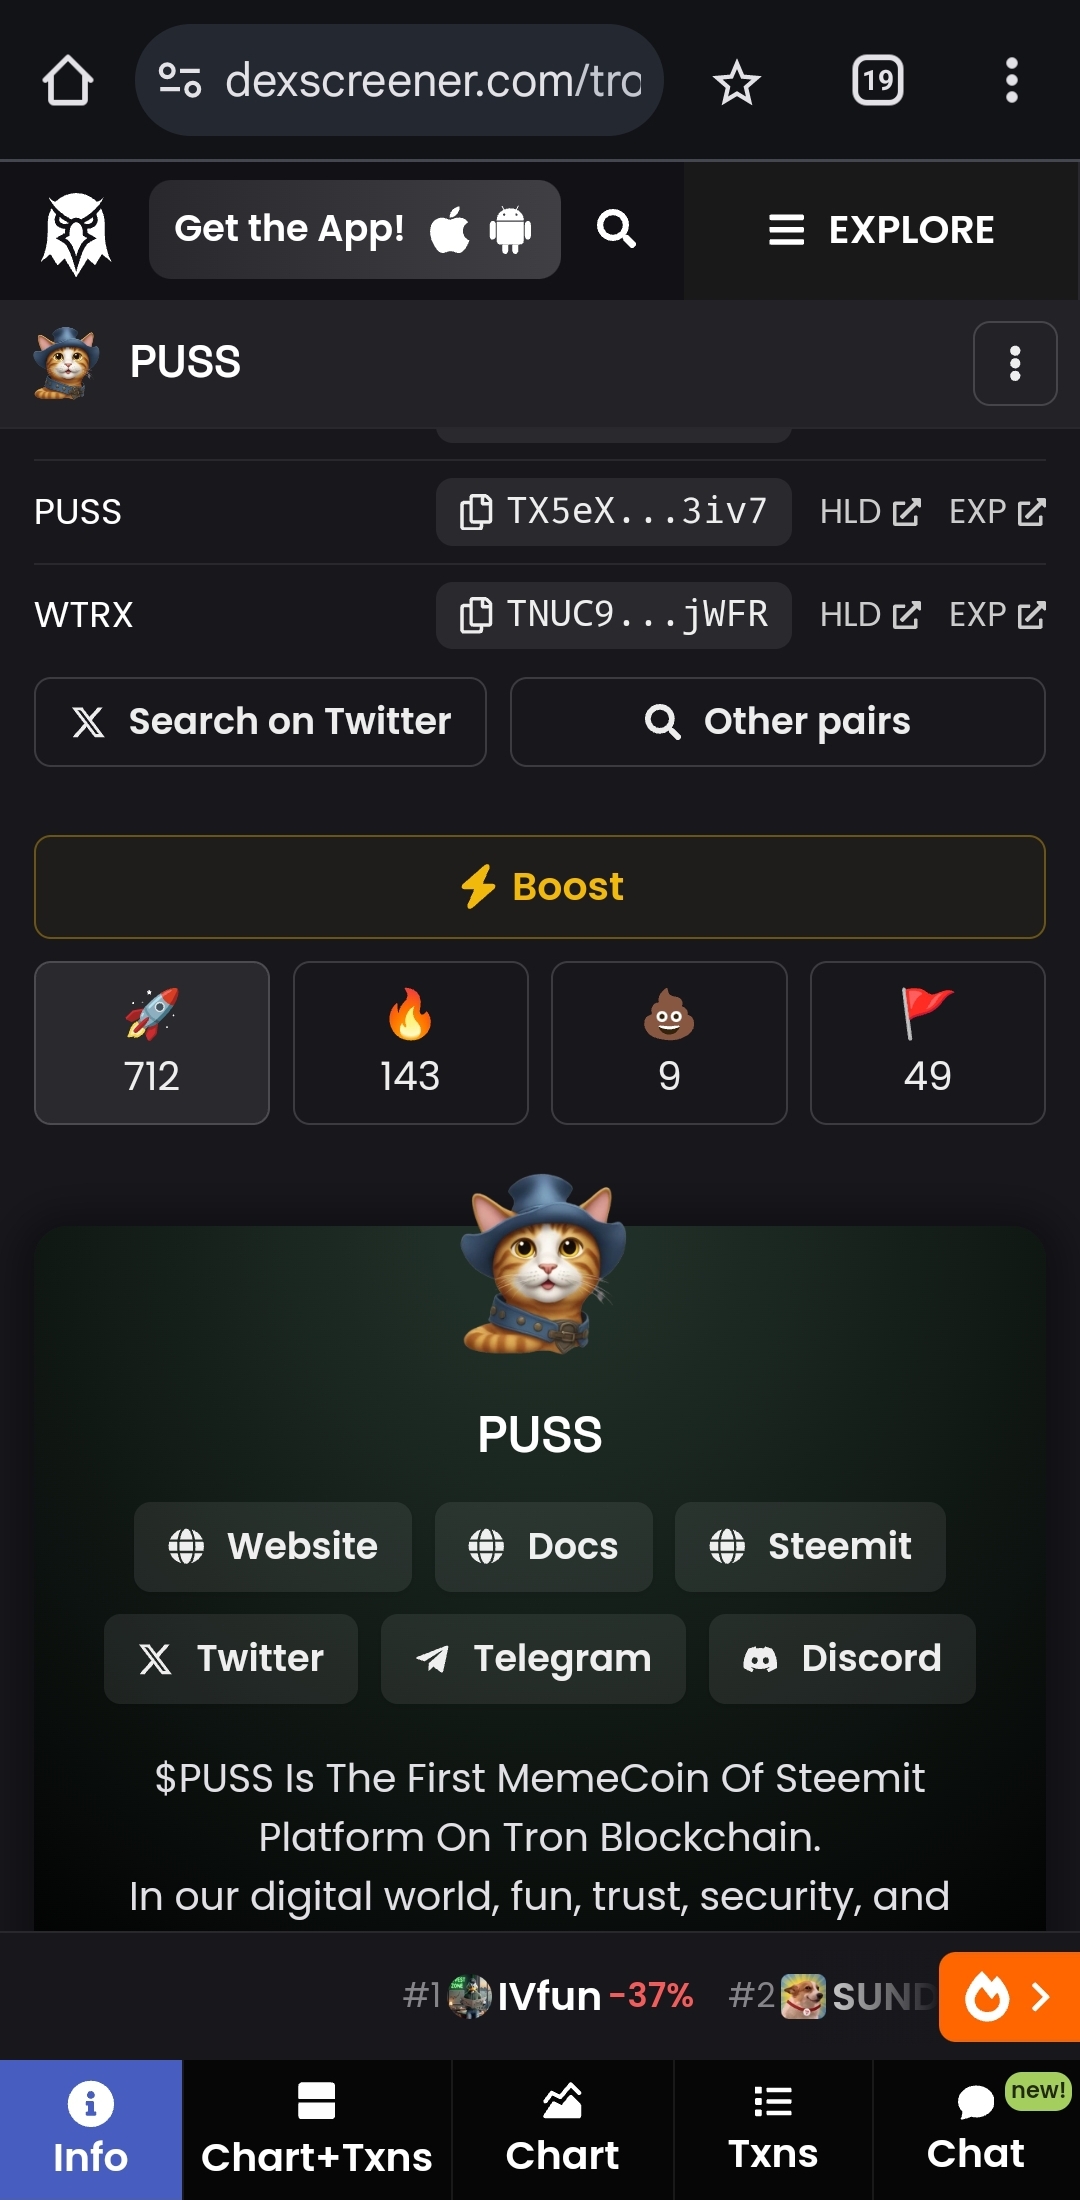Click the yellow Boost button
Screen dimensions: 1080x2200
pos(540,887)
